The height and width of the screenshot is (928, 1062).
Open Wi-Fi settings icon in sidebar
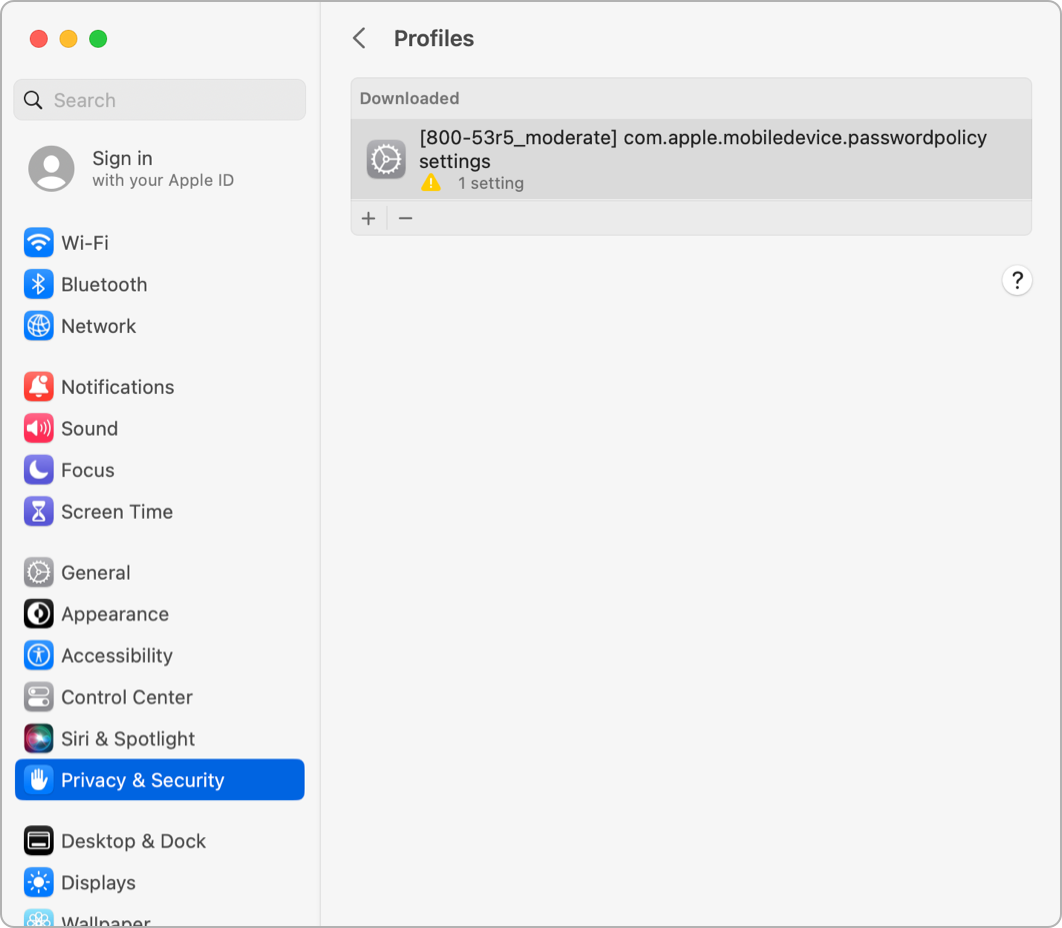39,242
